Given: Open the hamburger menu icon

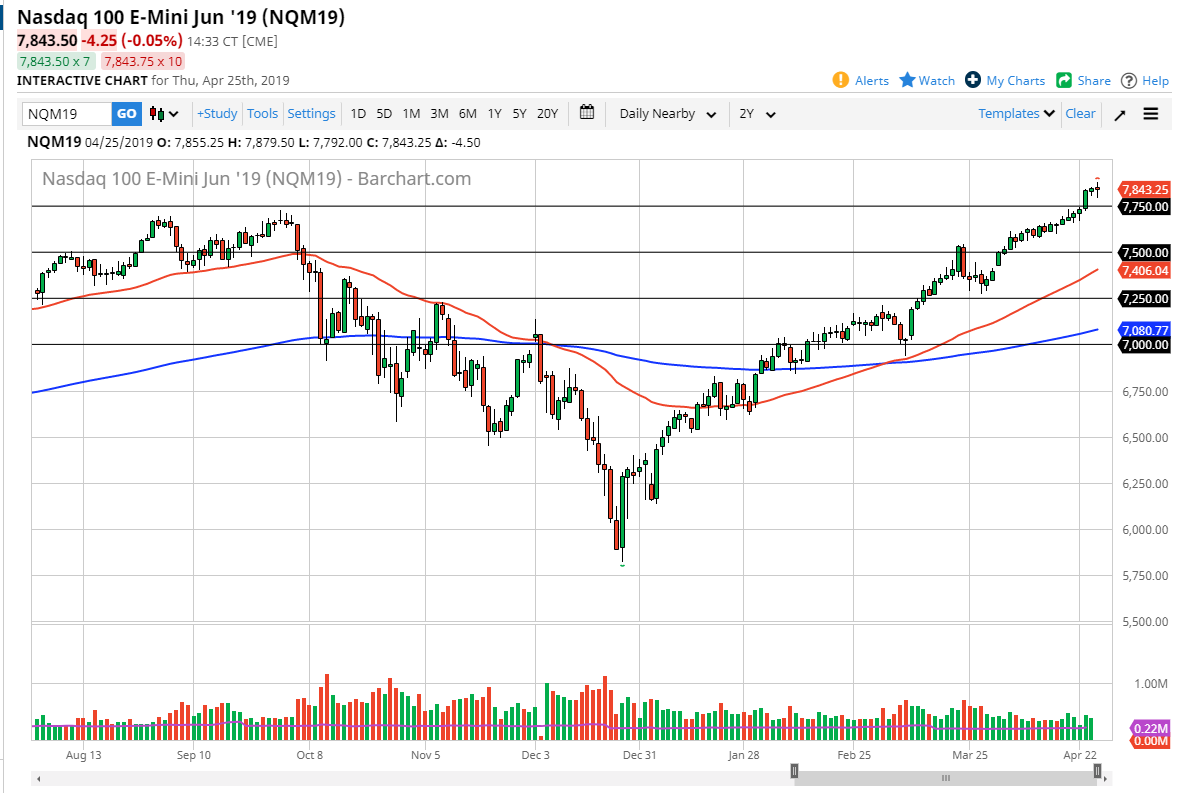Looking at the screenshot, I should pos(1150,113).
